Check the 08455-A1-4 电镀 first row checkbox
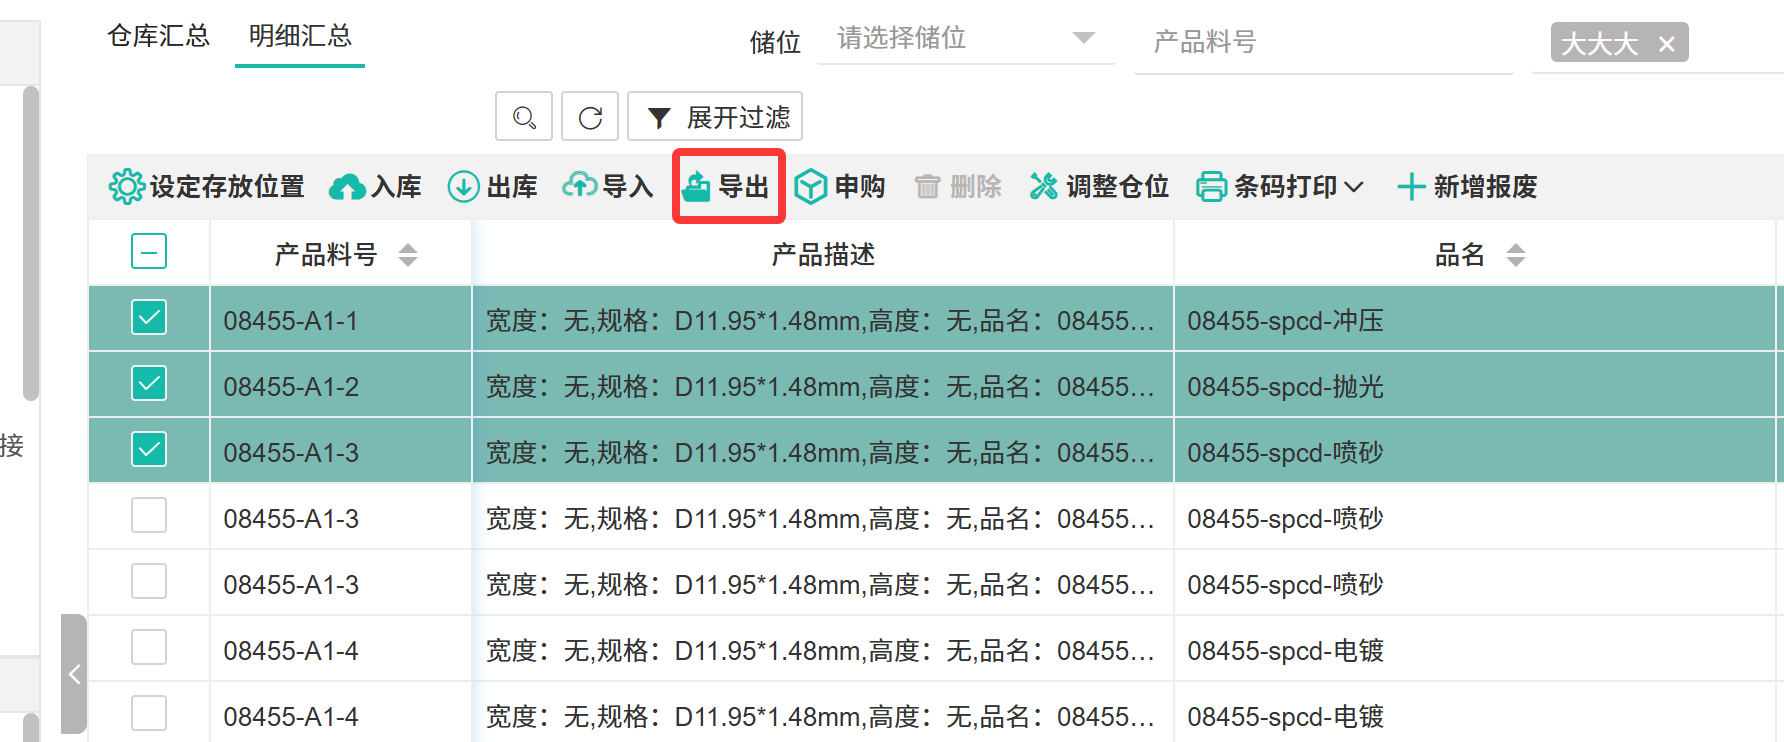 click(x=149, y=648)
